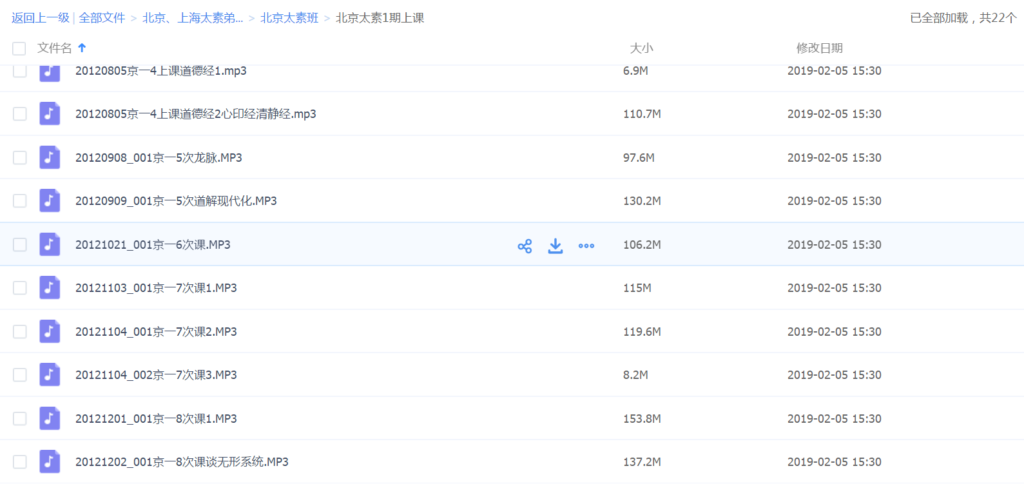Sort by 文件名 using the arrow

coord(82,48)
